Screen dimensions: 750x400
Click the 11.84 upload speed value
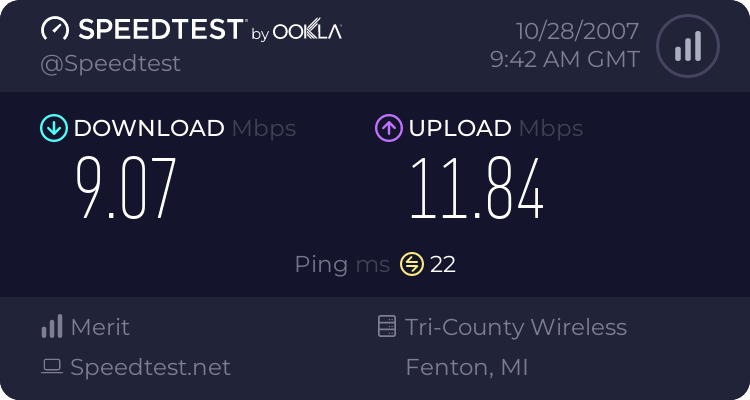point(476,189)
